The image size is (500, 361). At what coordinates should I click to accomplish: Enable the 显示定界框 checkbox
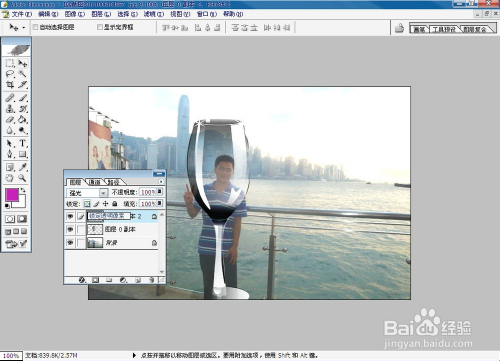(x=100, y=27)
